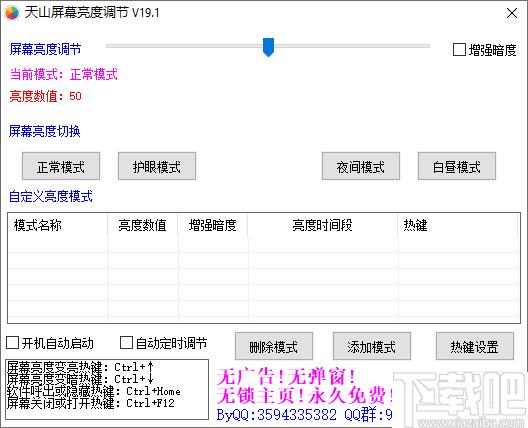Click 软件呼出或隐藏热键 Ctrl+Home line
The image size is (528, 428).
tap(94, 391)
